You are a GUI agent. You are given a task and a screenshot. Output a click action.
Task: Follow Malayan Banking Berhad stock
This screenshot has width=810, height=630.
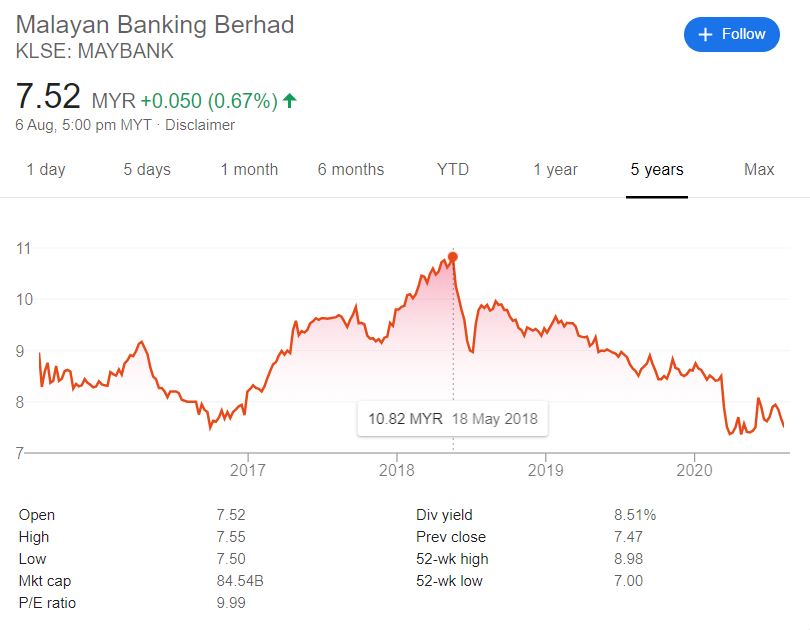731,35
